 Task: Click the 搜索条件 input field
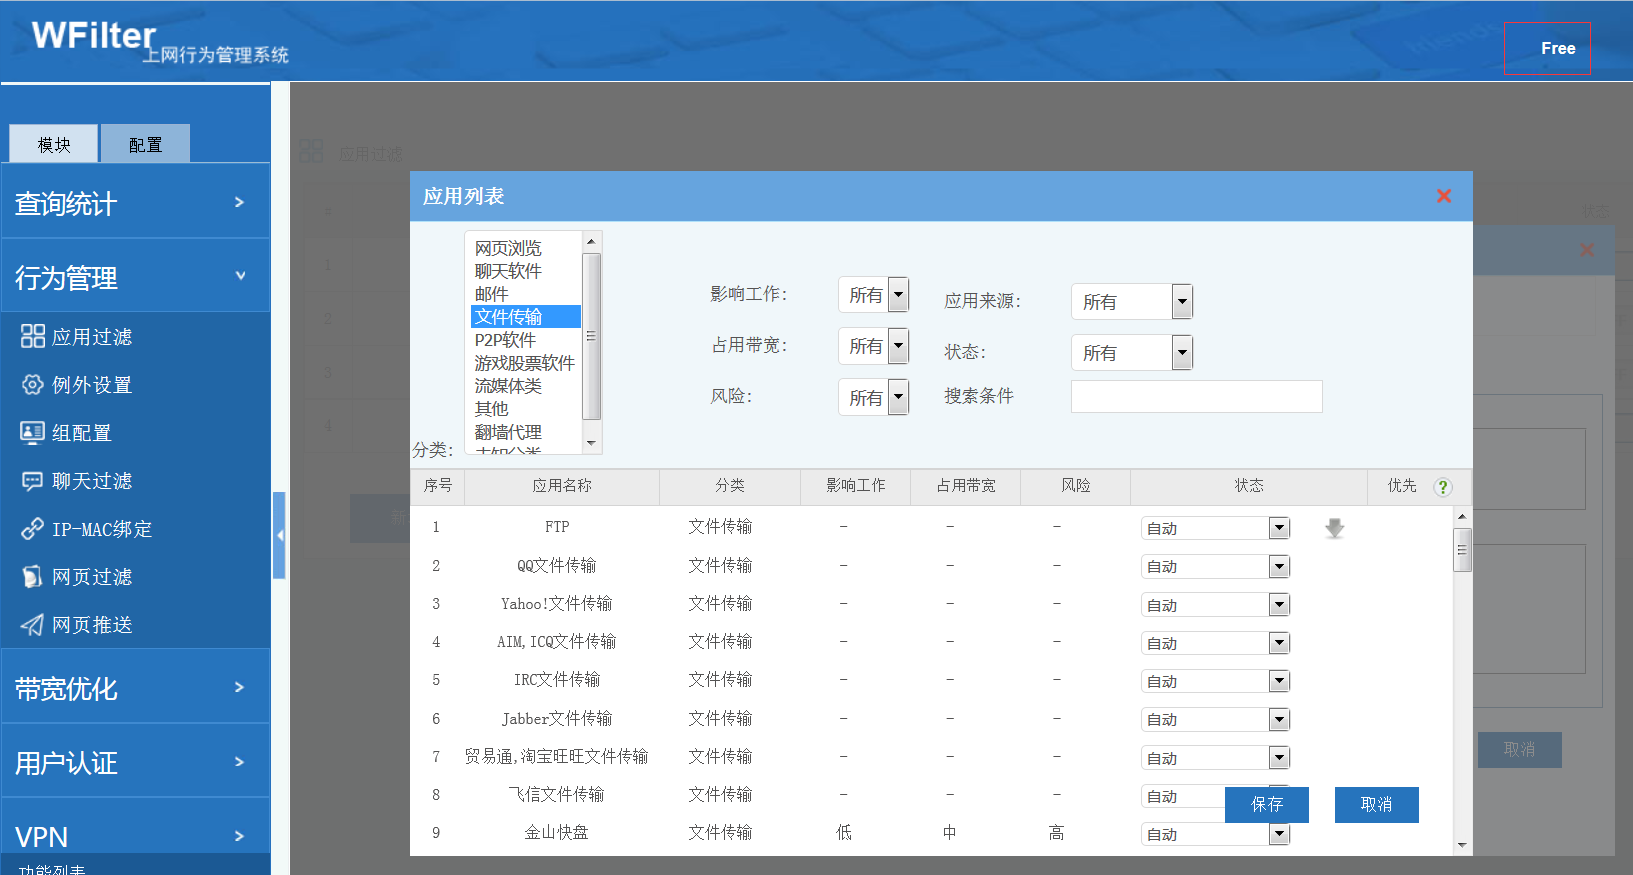(1196, 397)
